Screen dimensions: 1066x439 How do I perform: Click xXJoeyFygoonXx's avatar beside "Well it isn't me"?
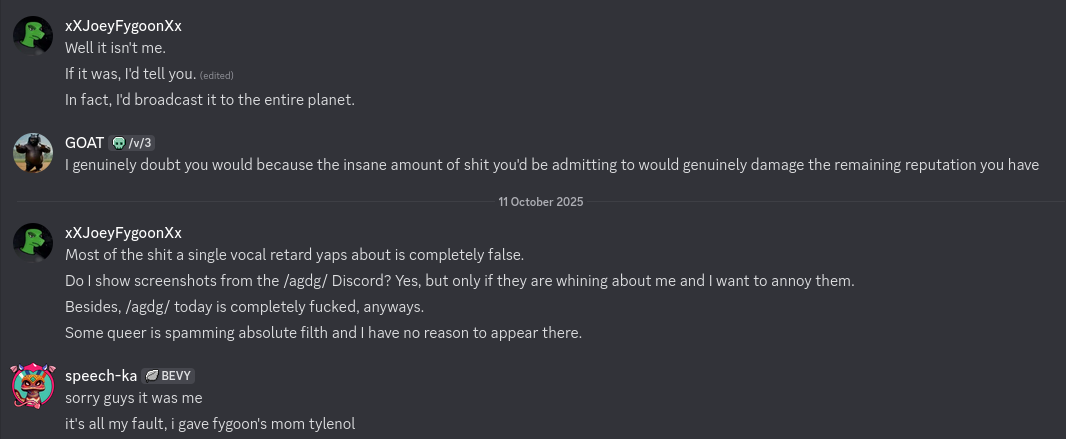point(33,36)
